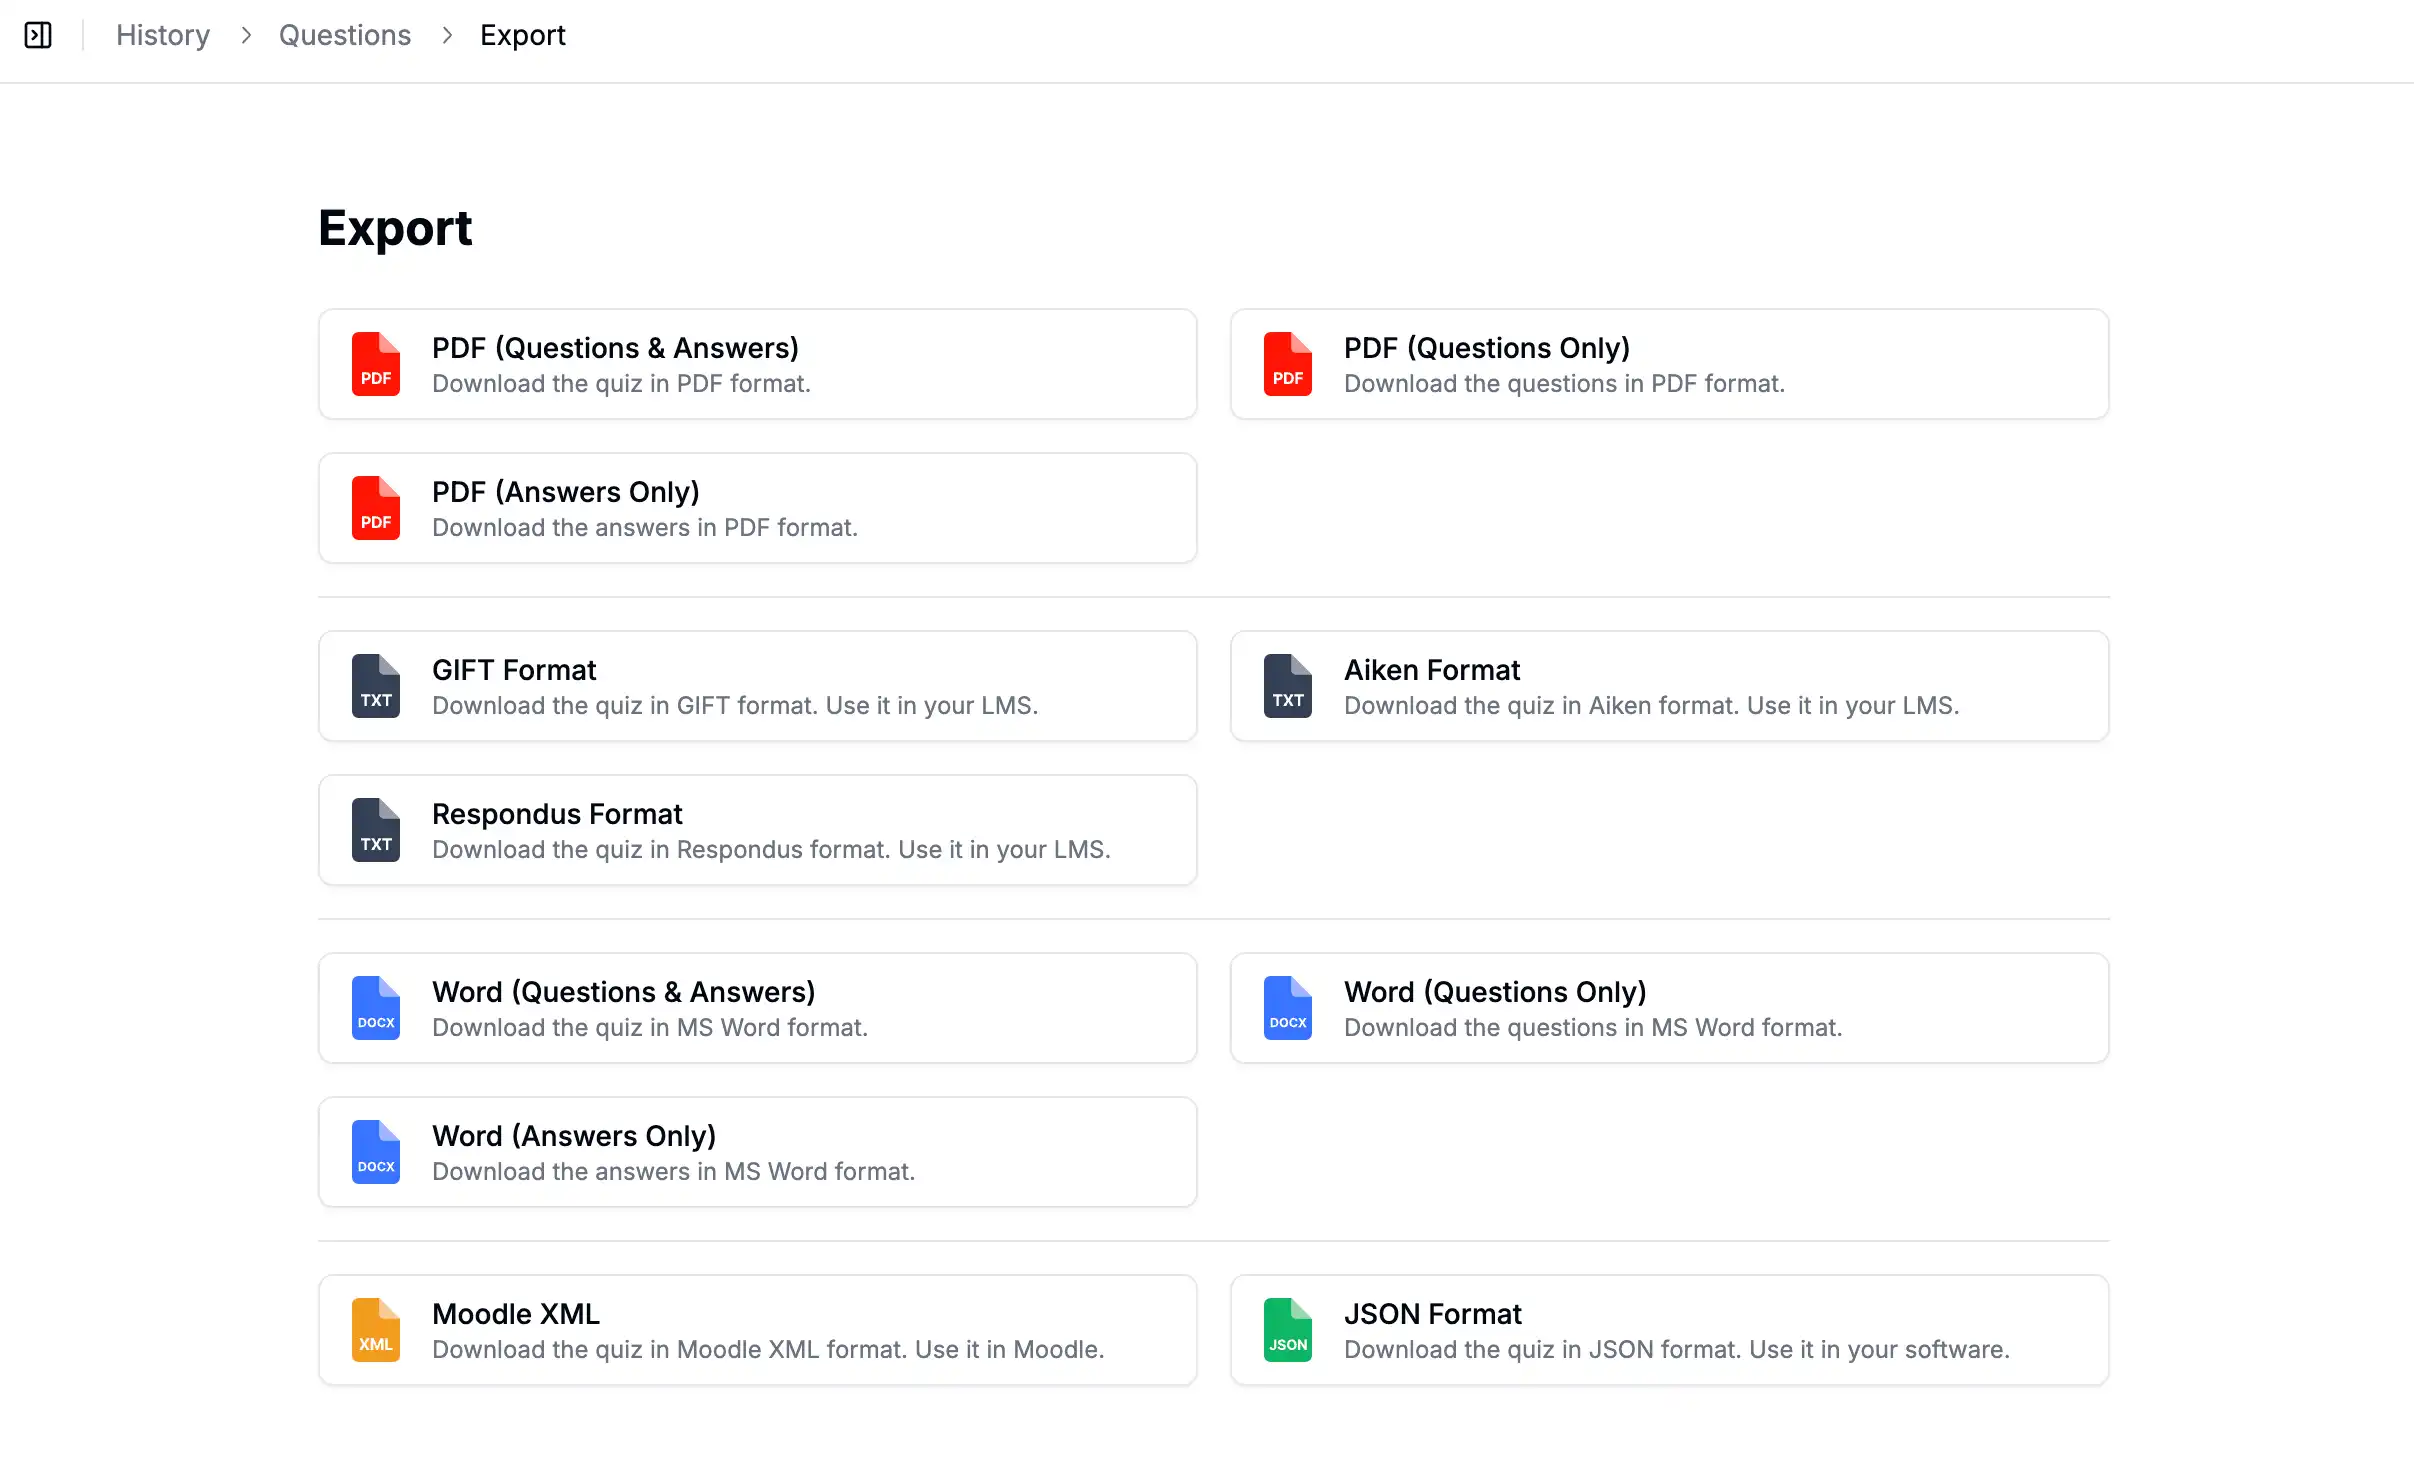The height and width of the screenshot is (1474, 2414).
Task: Click the PDF icon on Answers Only card
Action: 376,508
